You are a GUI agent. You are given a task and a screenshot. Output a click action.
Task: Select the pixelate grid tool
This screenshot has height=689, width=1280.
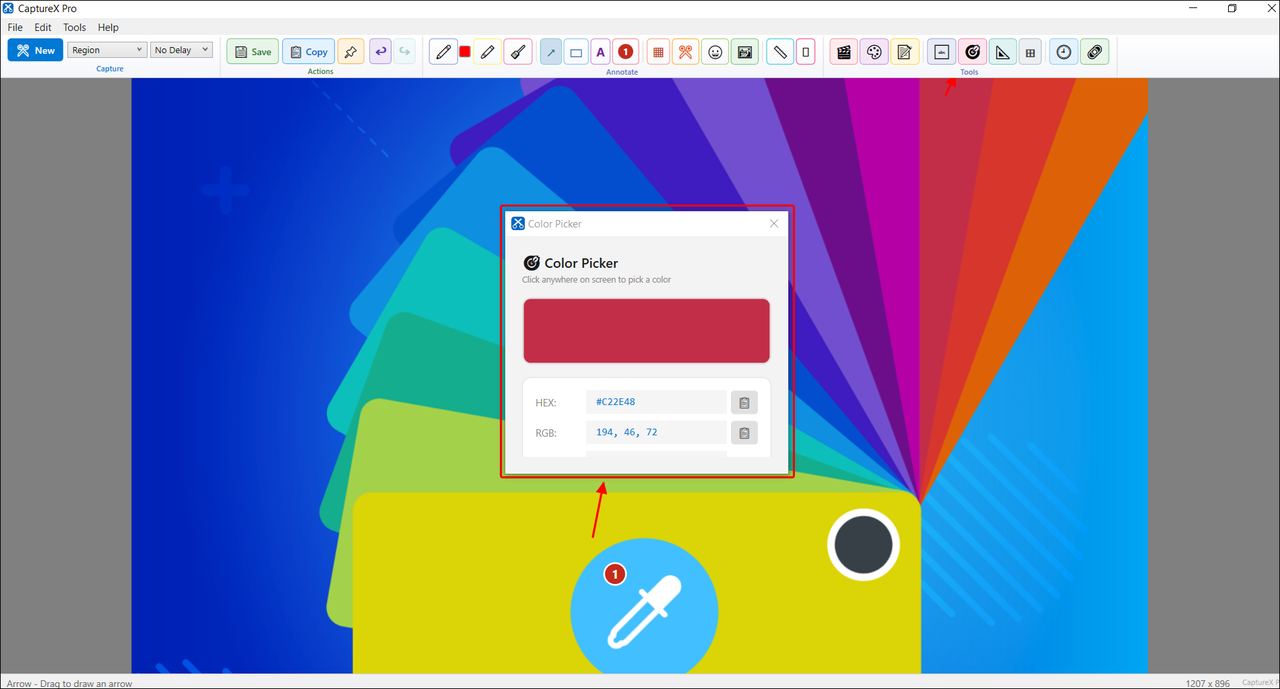(x=658, y=52)
